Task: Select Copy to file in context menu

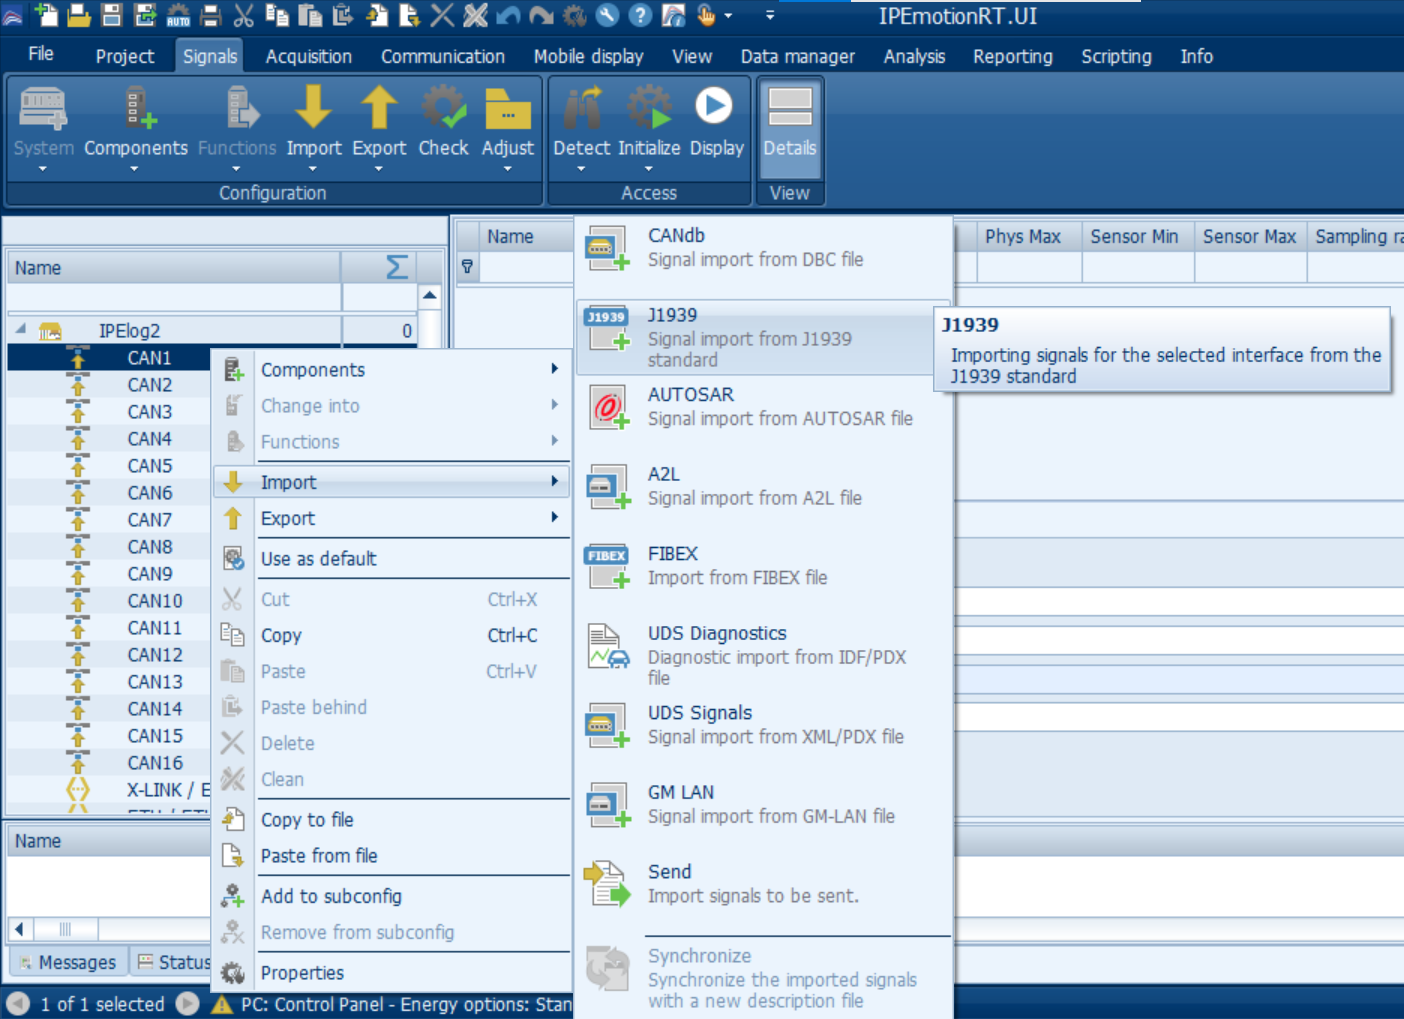Action: click(391, 820)
